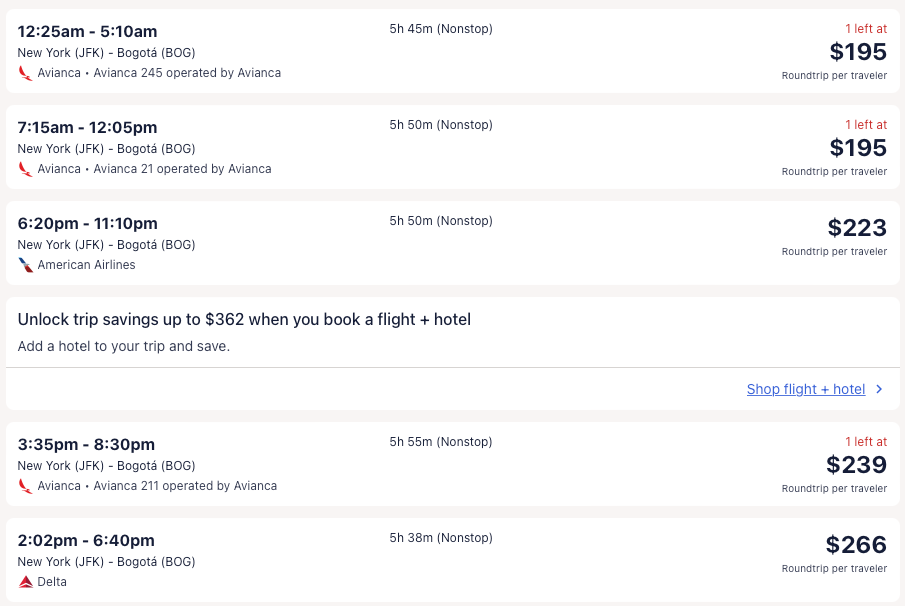
Task: Click the American Airlines logo icon
Action: click(x=26, y=265)
